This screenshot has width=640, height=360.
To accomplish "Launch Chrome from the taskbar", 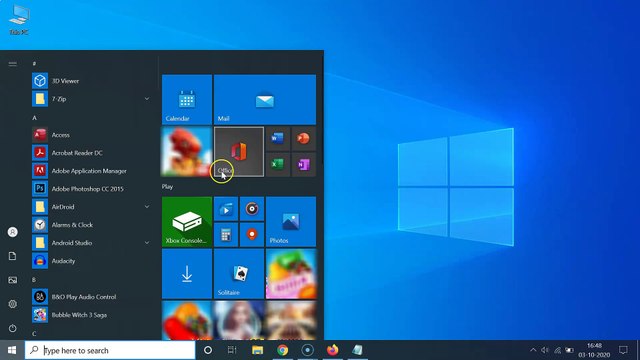I will (282, 350).
